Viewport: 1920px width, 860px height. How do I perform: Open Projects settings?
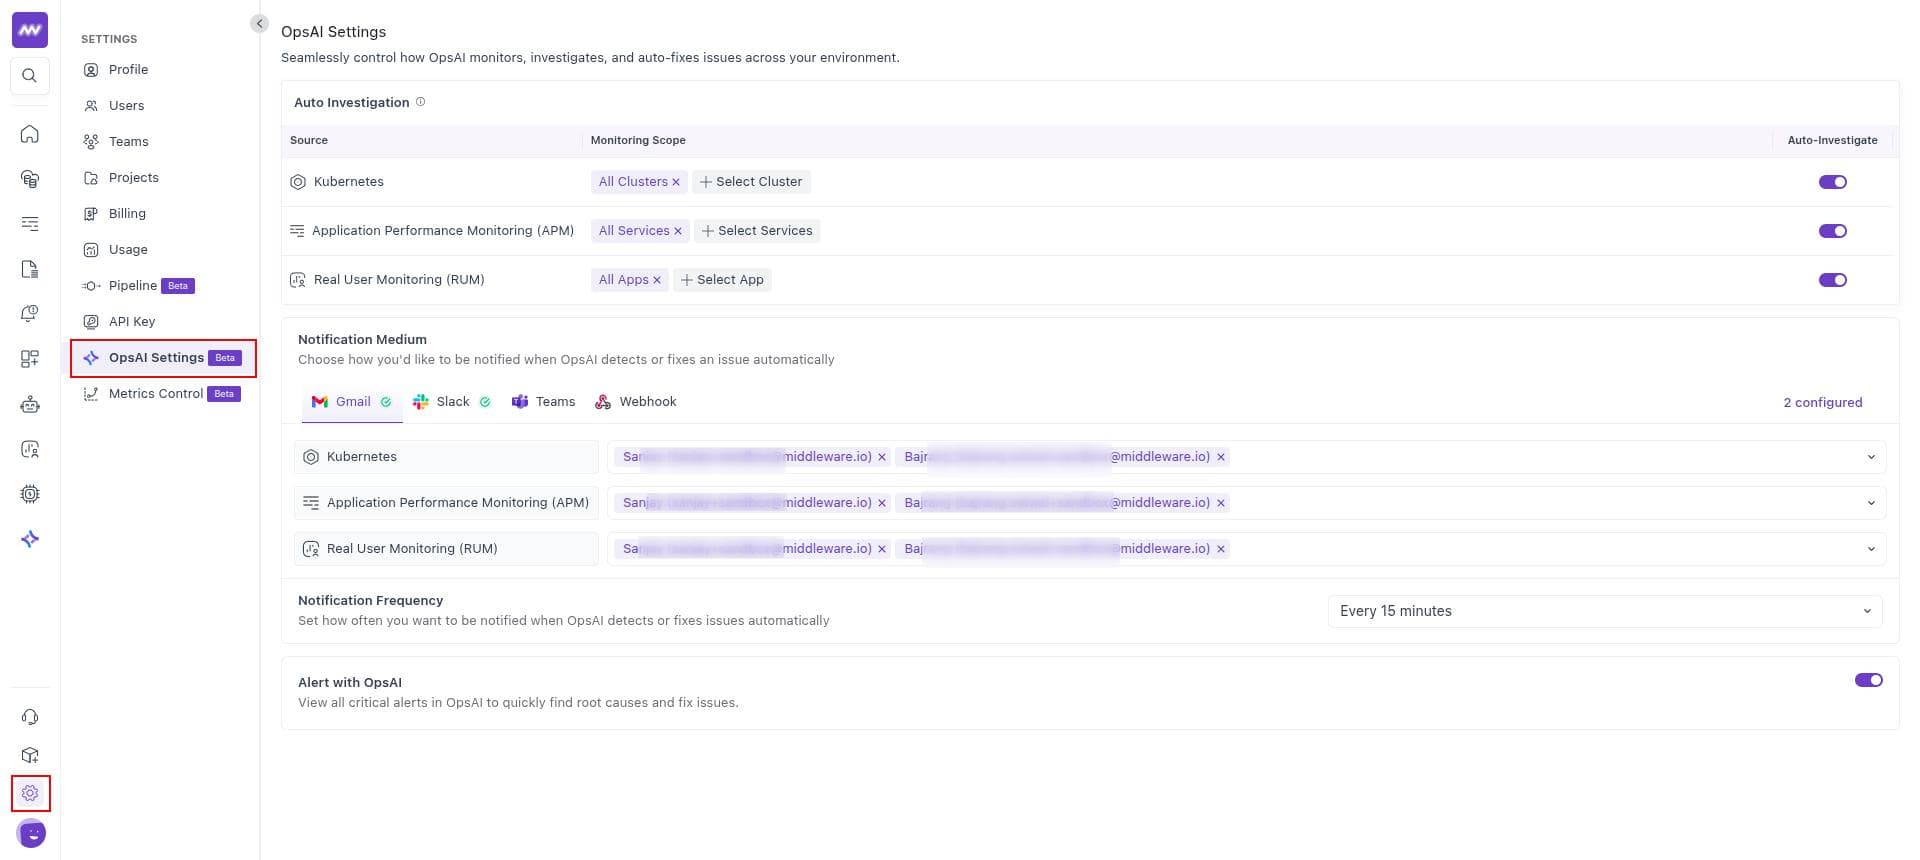tap(133, 178)
